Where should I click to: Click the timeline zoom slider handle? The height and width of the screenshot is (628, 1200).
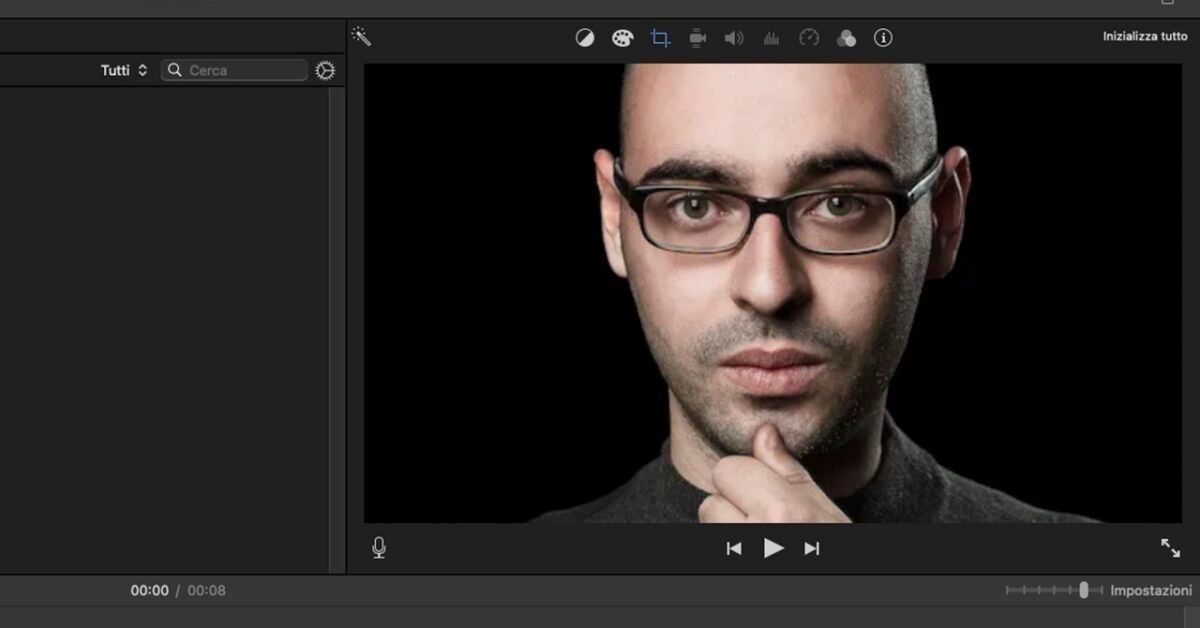tap(1084, 590)
